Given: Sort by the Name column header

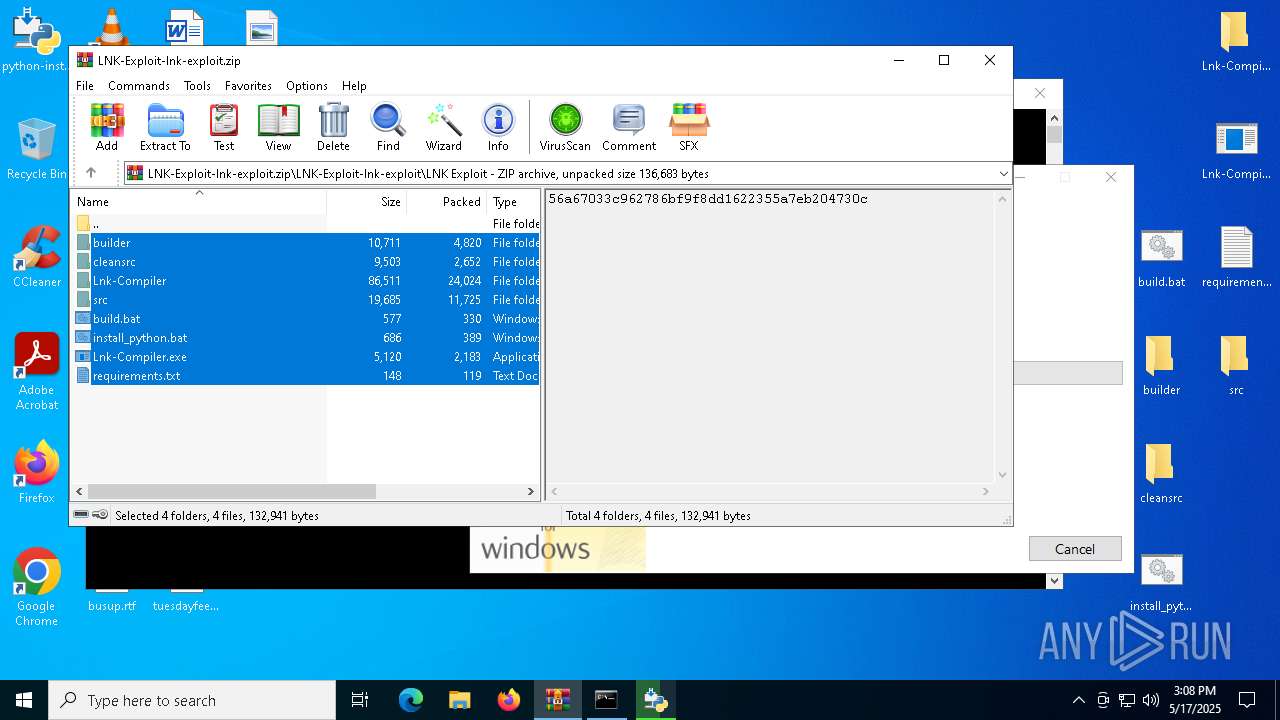Looking at the screenshot, I should tap(199, 202).
